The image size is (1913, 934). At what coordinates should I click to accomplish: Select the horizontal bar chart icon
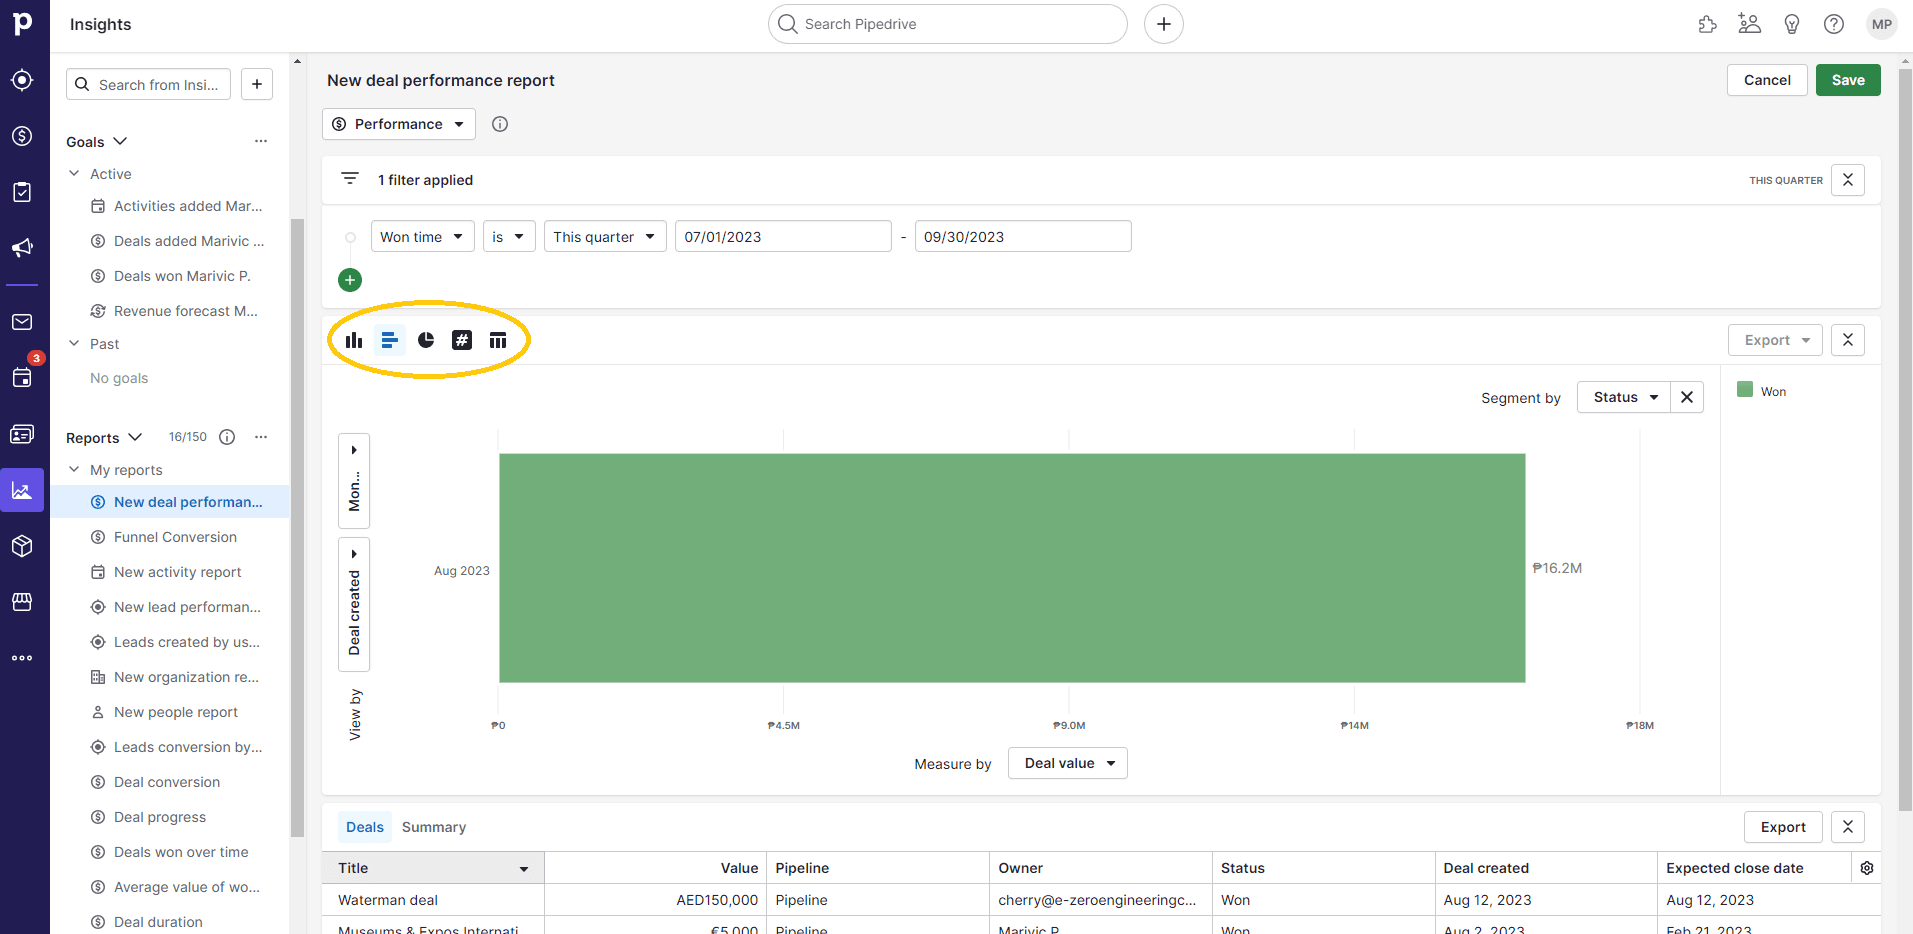[x=390, y=340]
